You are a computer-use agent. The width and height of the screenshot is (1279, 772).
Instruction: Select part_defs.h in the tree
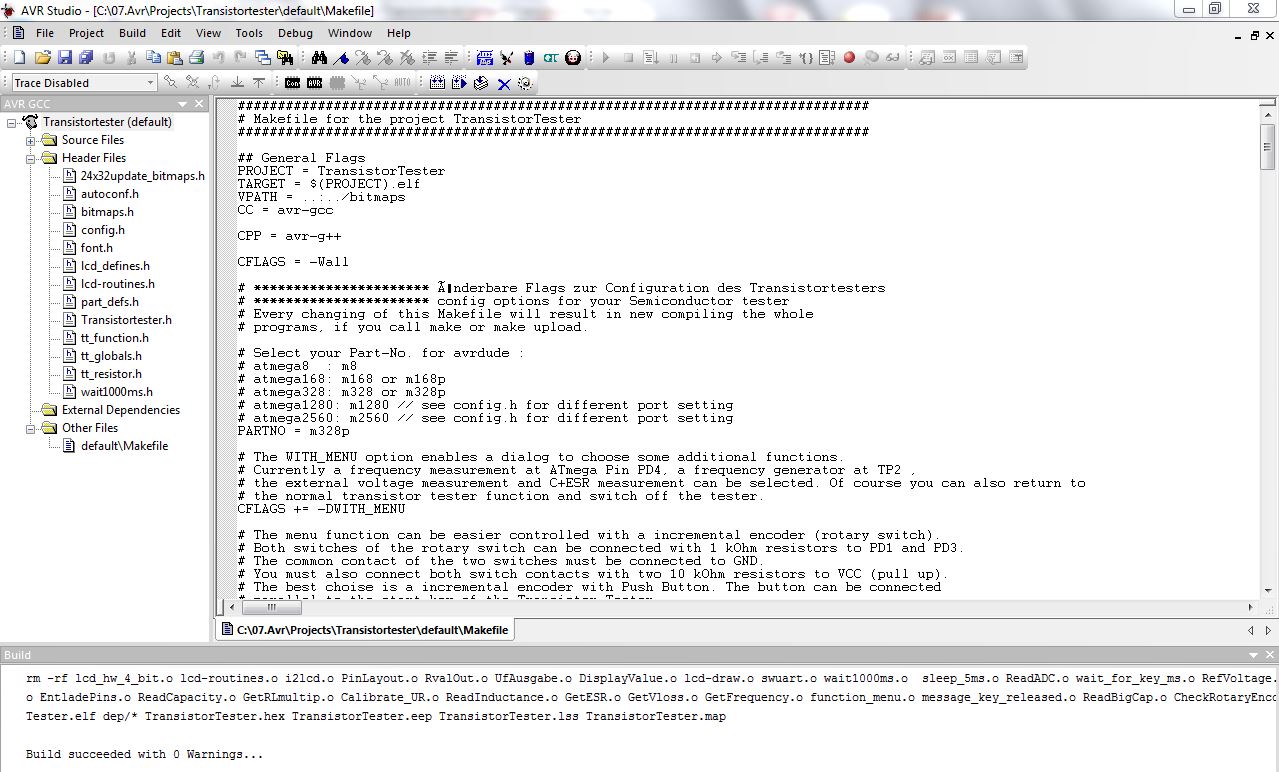coord(110,302)
